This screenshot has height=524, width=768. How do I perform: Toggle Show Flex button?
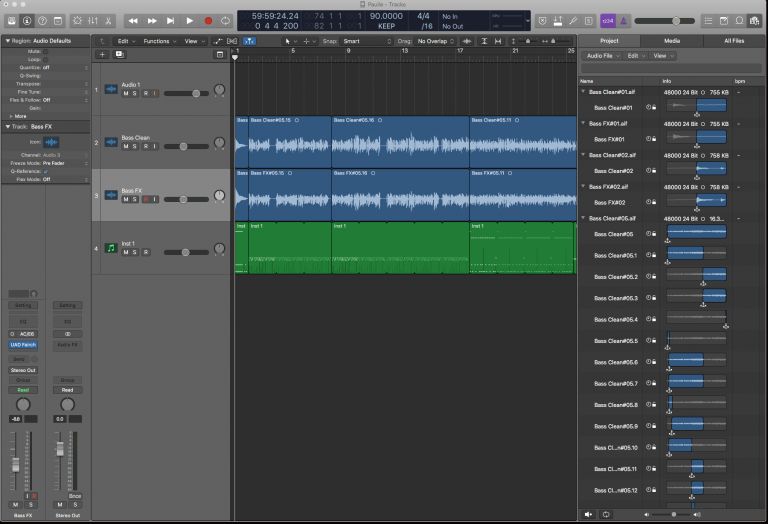coord(232,41)
